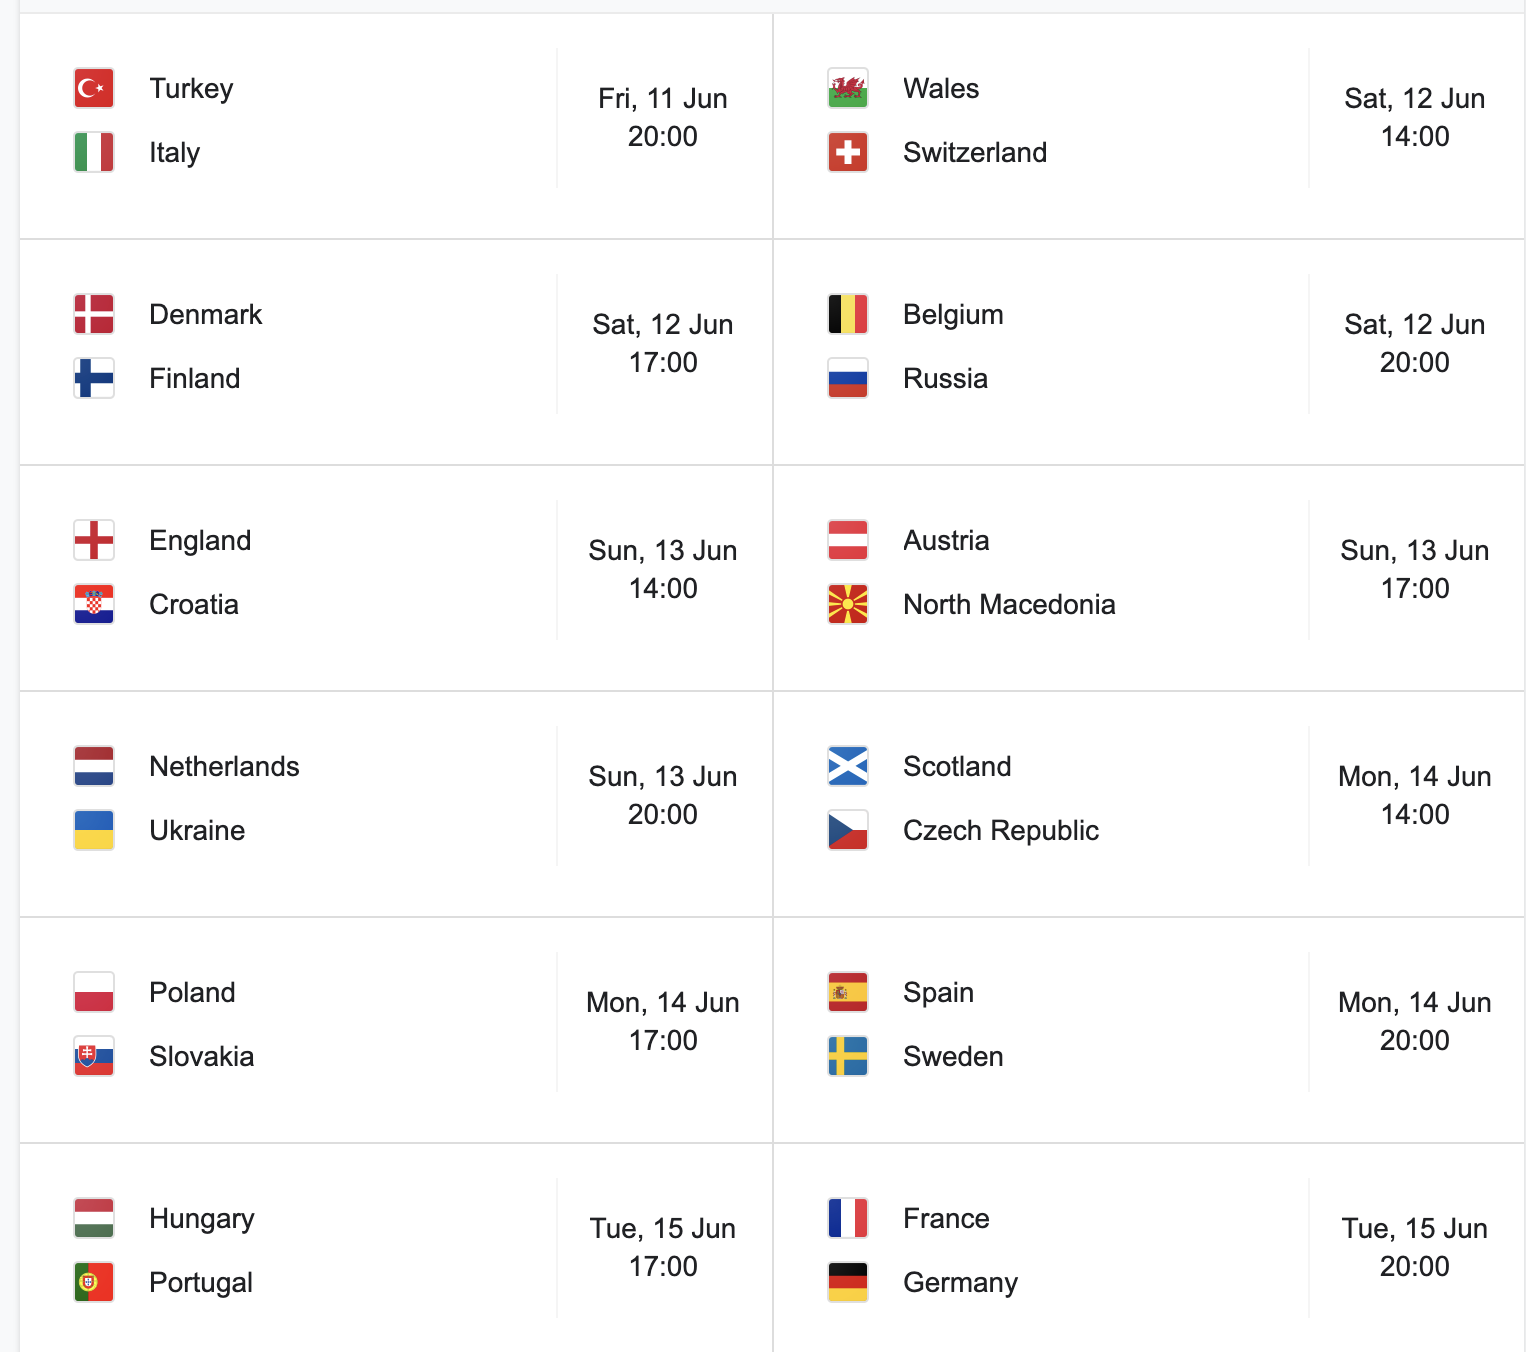
Task: Select the Switzerland flag icon
Action: (x=848, y=152)
